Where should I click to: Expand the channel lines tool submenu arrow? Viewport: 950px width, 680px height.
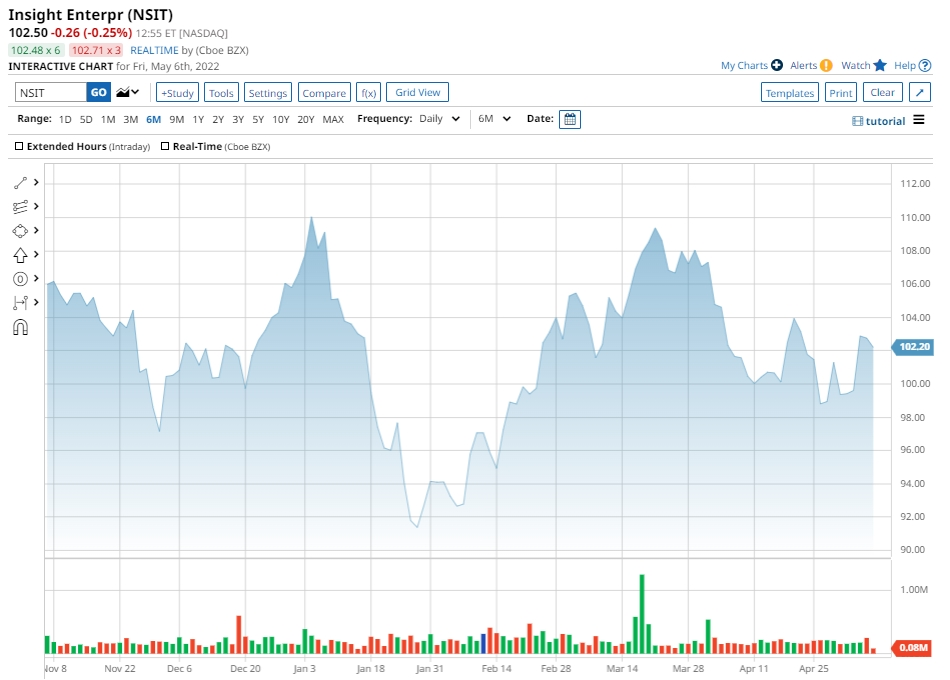[x=36, y=207]
